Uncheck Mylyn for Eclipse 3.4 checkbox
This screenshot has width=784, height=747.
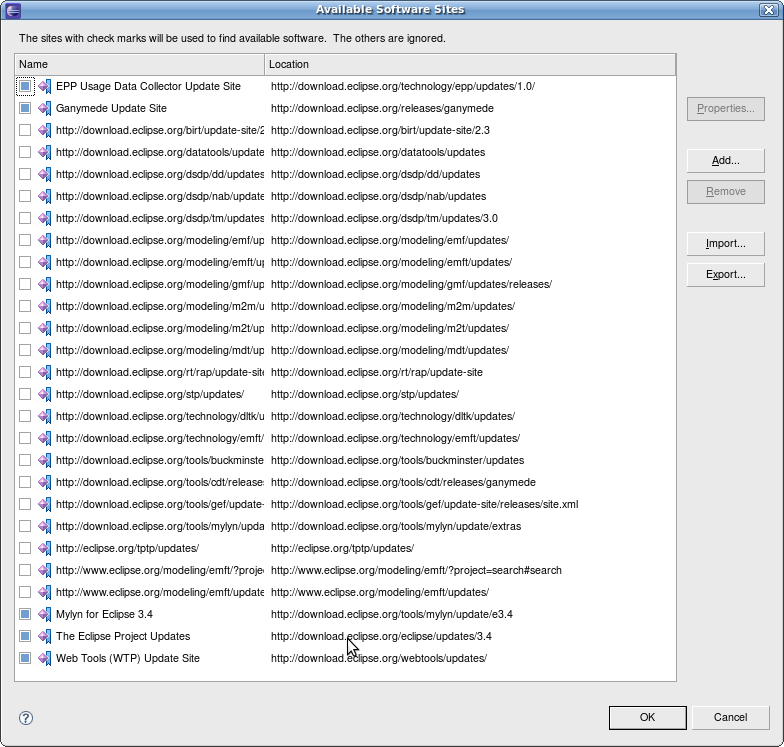[25, 614]
